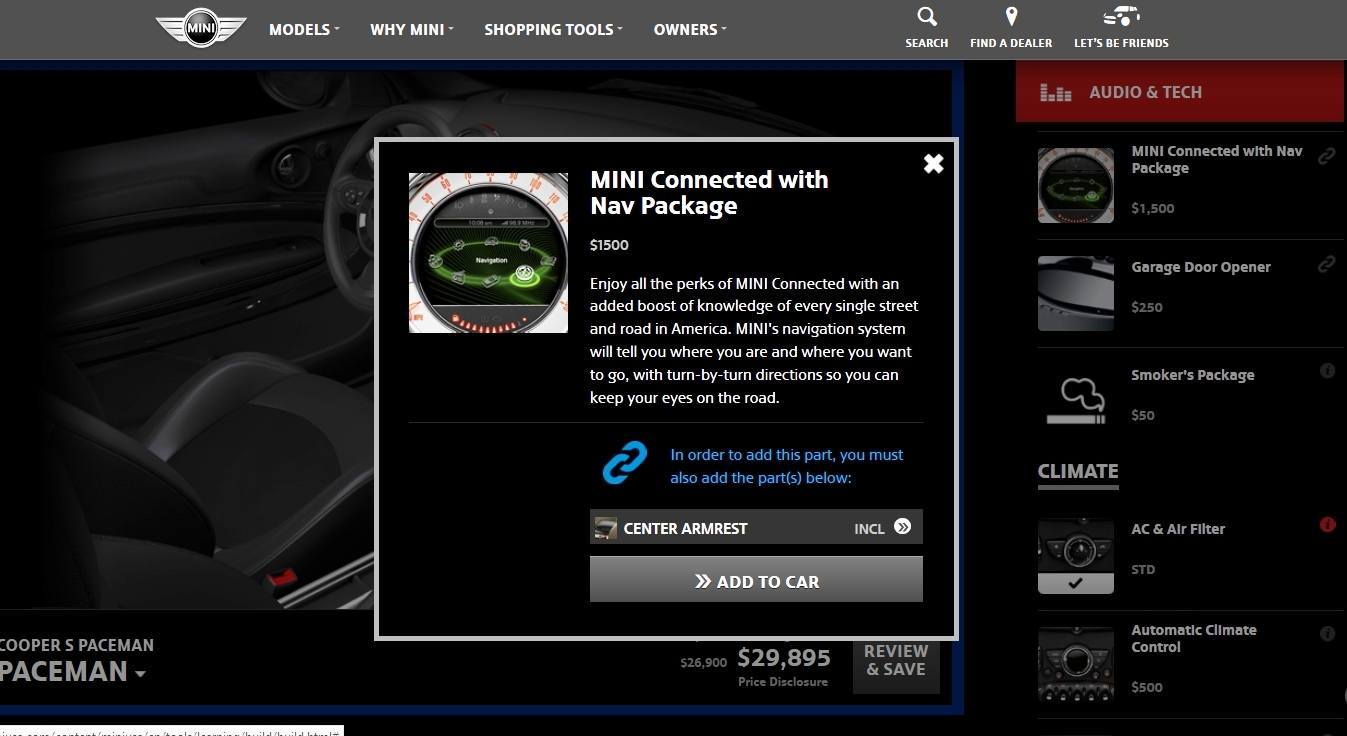The image size is (1347, 736).
Task: Click info icon next to Smoker's Package
Action: pos(1327,371)
